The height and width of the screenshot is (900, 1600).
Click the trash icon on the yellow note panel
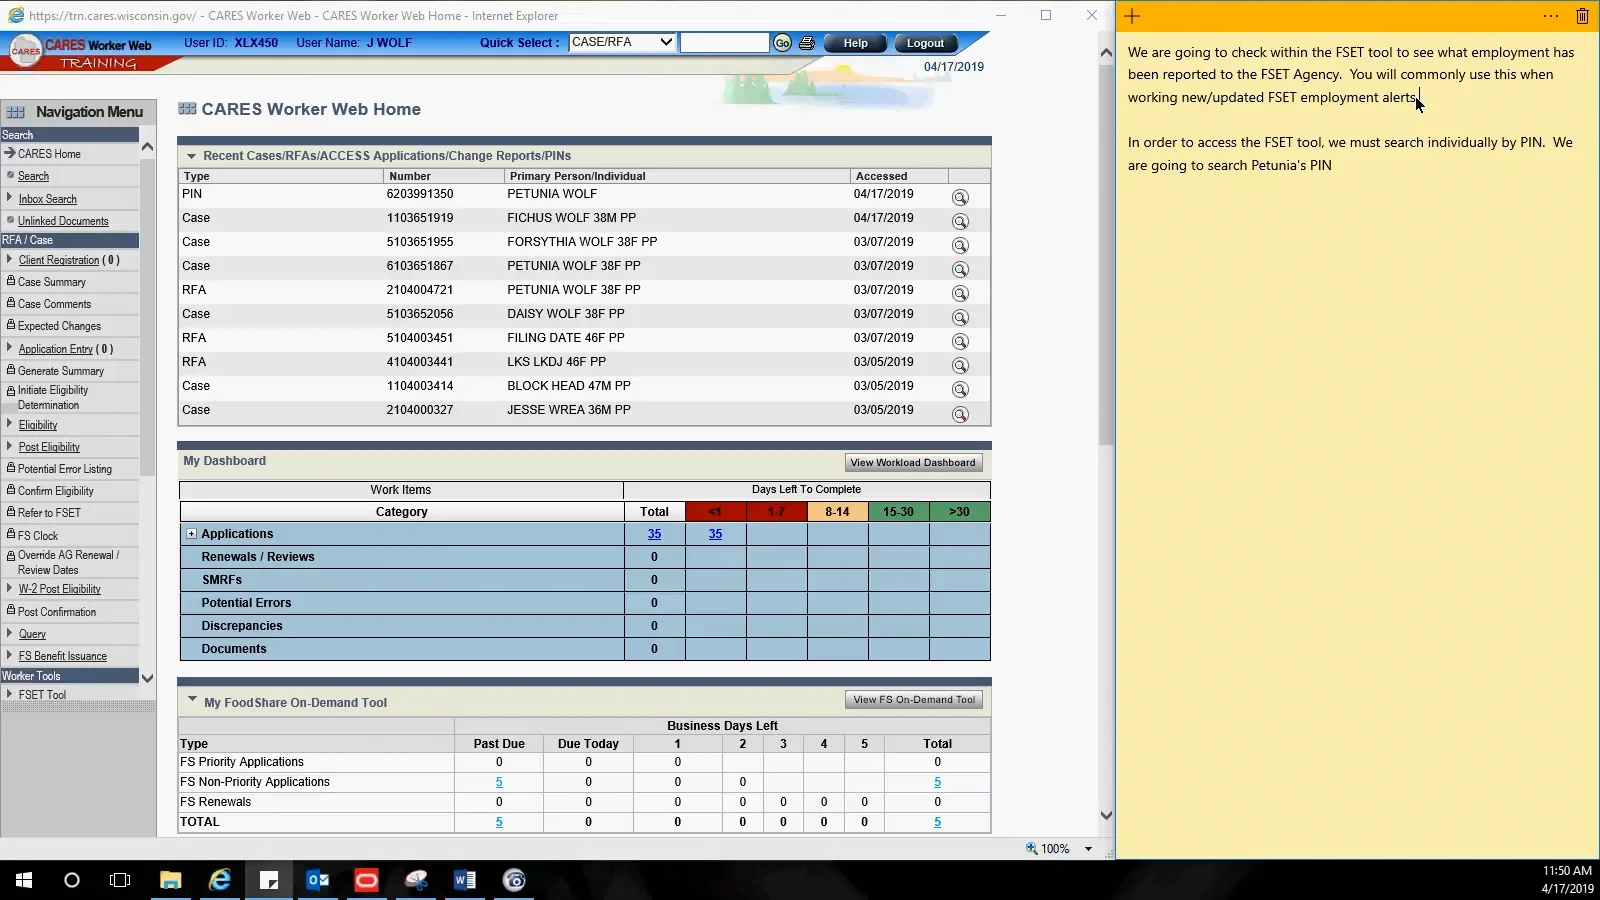tap(1582, 16)
